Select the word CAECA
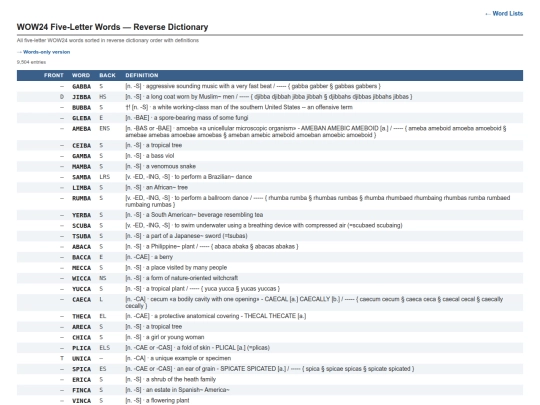540x405 pixels. (x=82, y=300)
